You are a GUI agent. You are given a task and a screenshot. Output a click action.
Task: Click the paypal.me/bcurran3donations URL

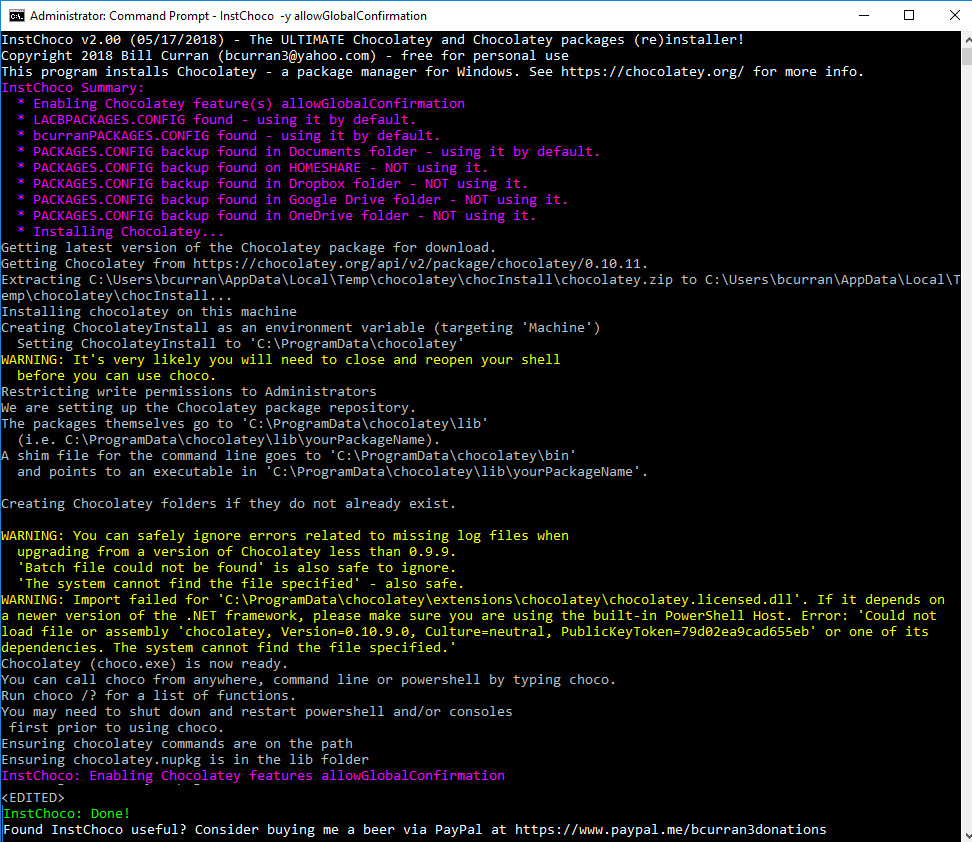(671, 830)
